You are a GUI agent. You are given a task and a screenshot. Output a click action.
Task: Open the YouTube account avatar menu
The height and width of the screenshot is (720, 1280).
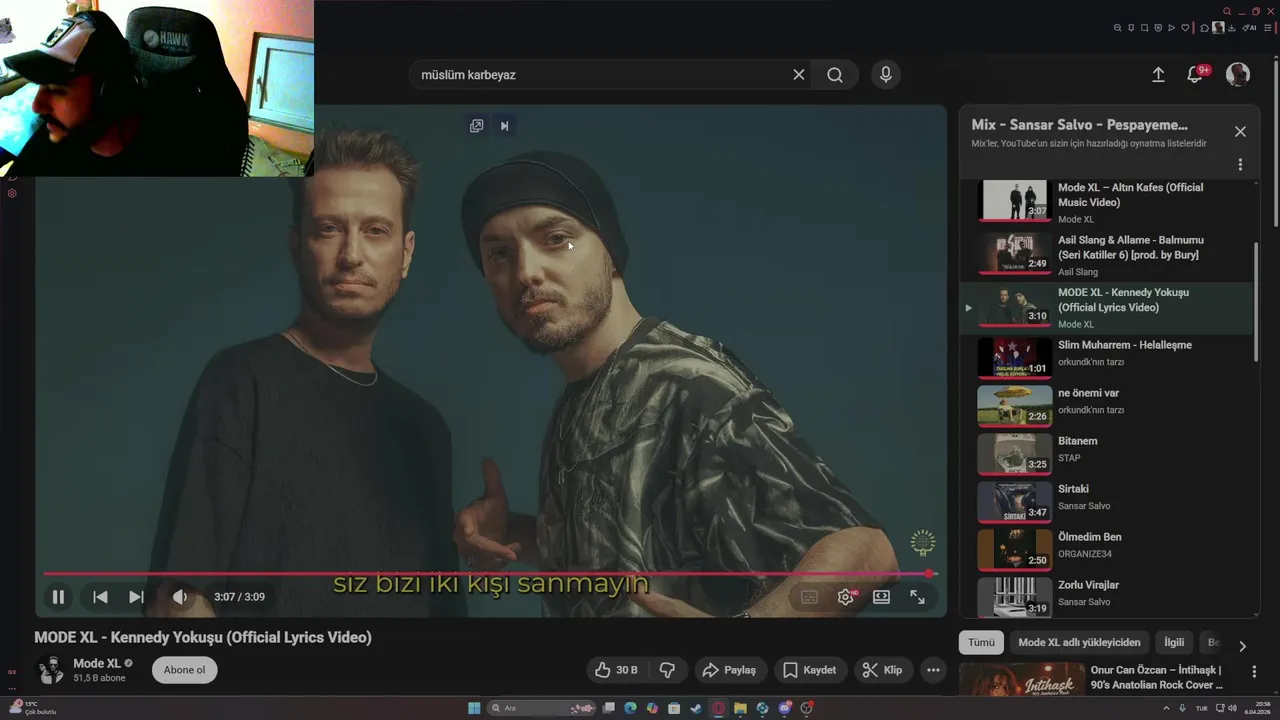coord(1238,75)
